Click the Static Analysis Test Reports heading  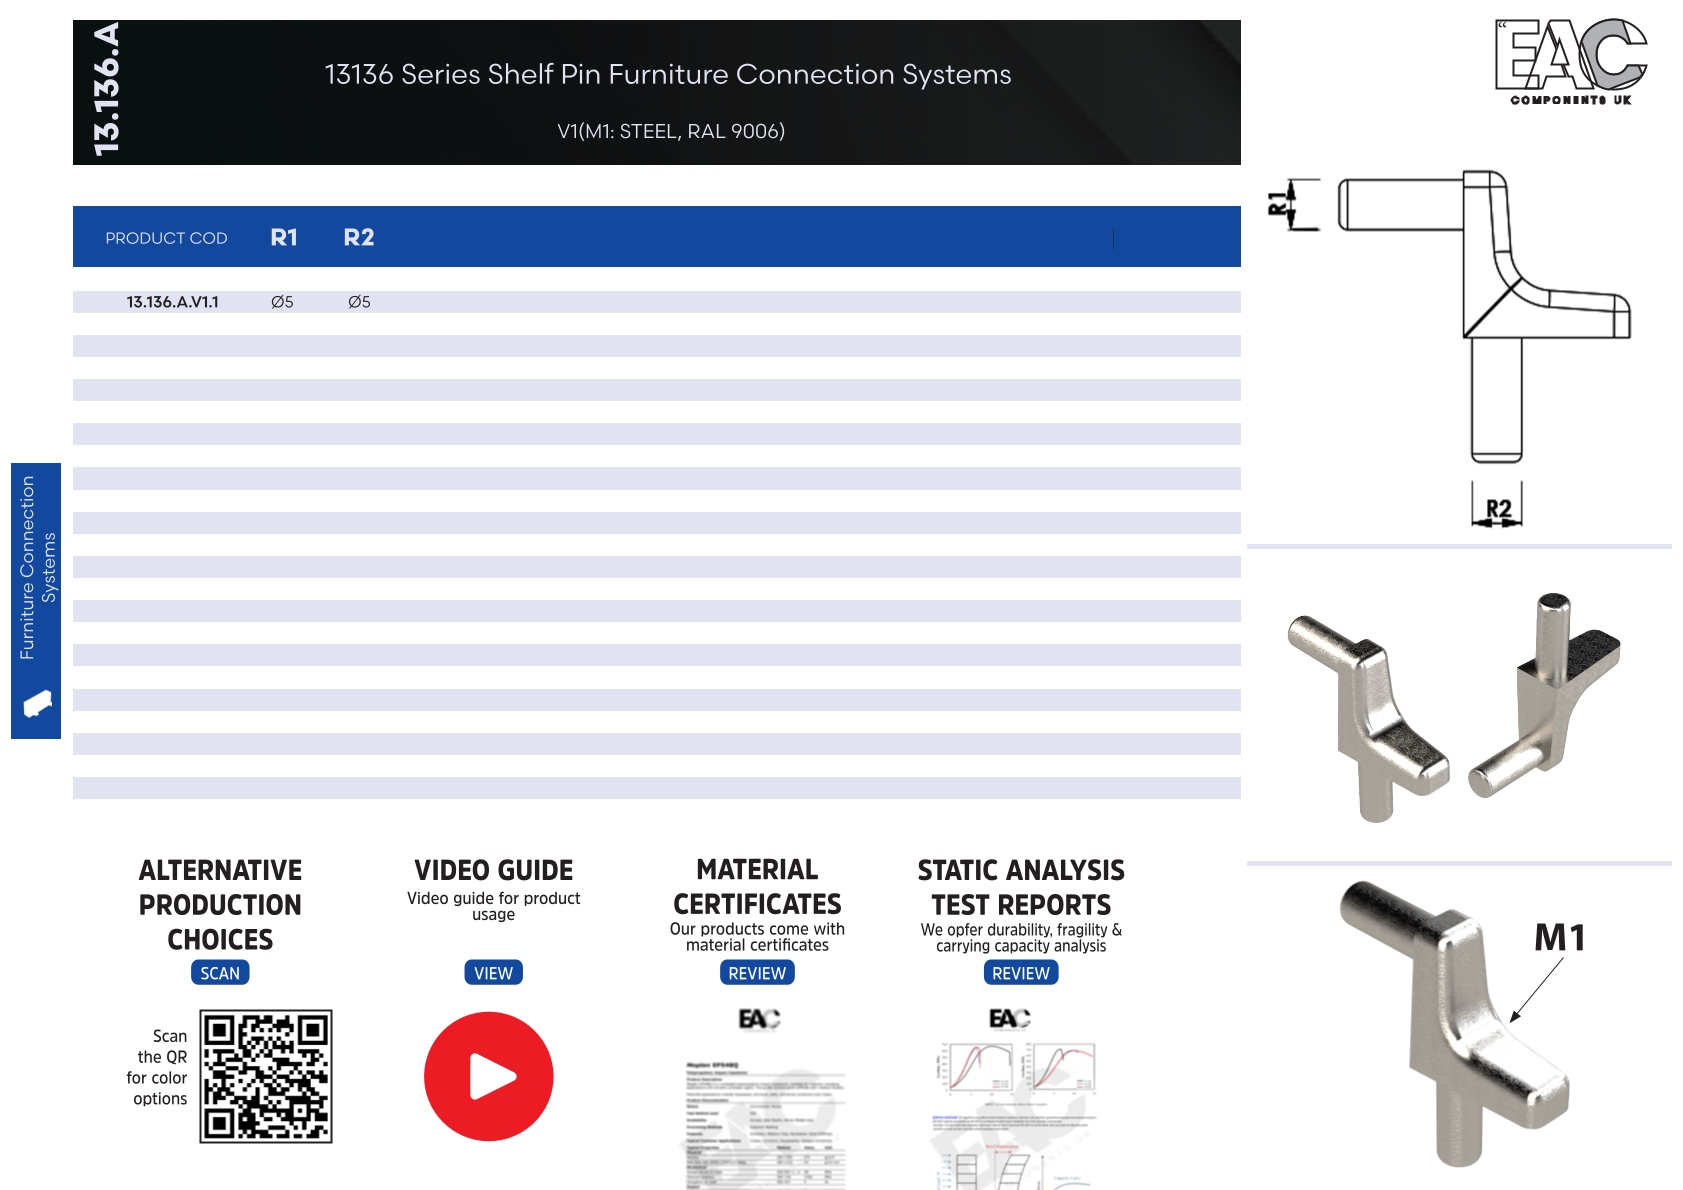click(x=1021, y=888)
